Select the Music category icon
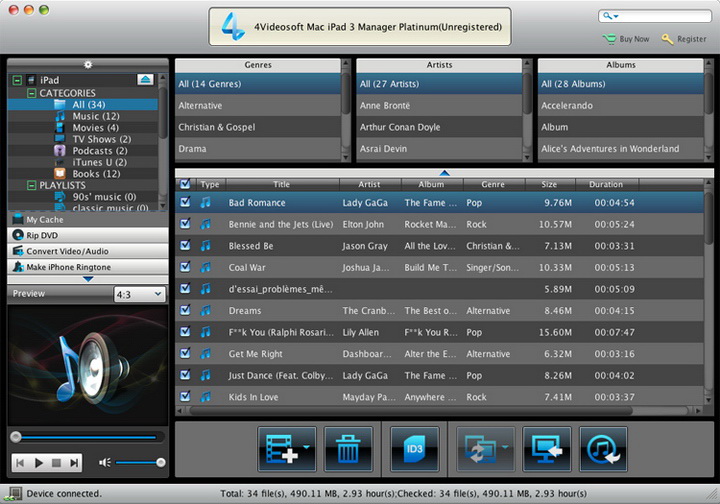The height and width of the screenshot is (504, 720). point(60,116)
